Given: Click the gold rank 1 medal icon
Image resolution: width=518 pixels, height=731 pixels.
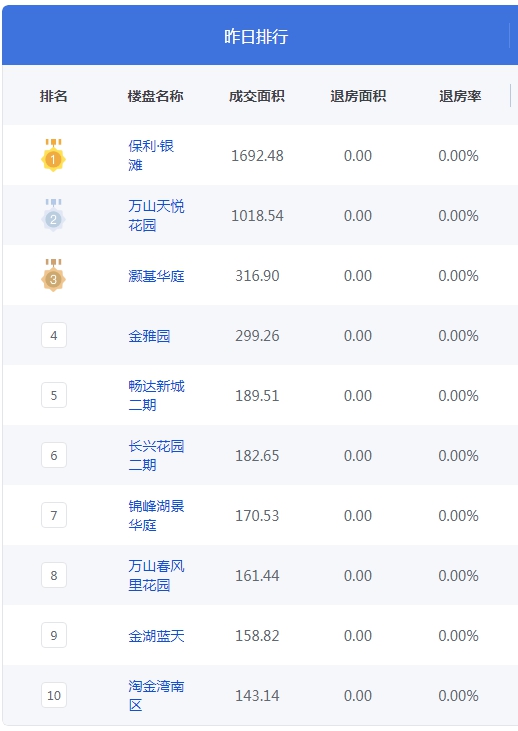Looking at the screenshot, I should [x=53, y=155].
